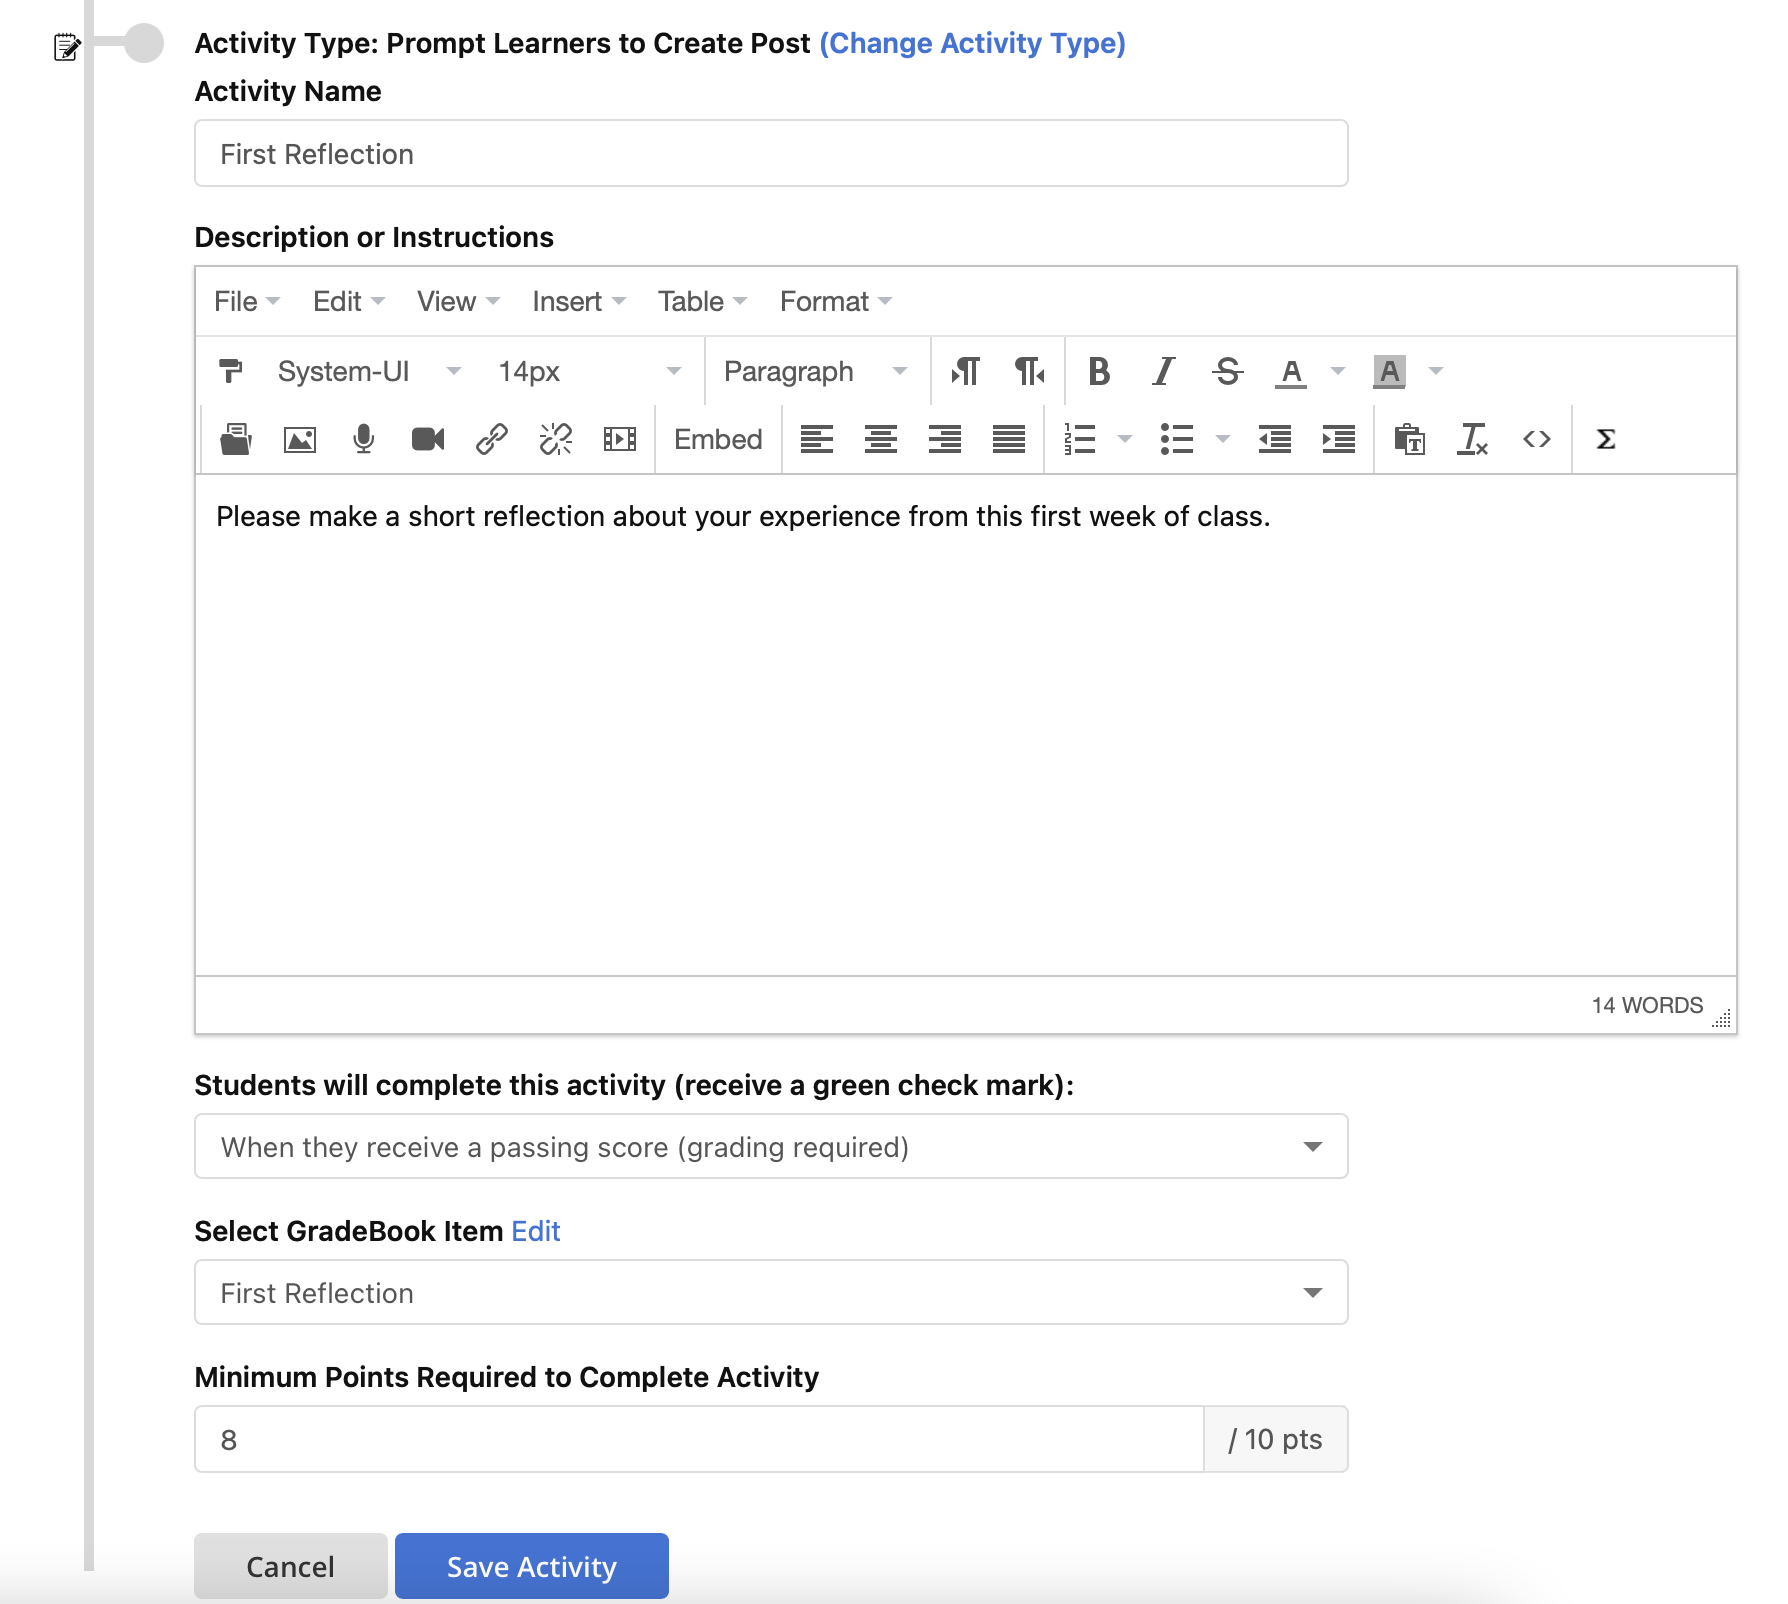This screenshot has width=1788, height=1604.
Task: Click the Activity Name input field
Action: tap(771, 153)
